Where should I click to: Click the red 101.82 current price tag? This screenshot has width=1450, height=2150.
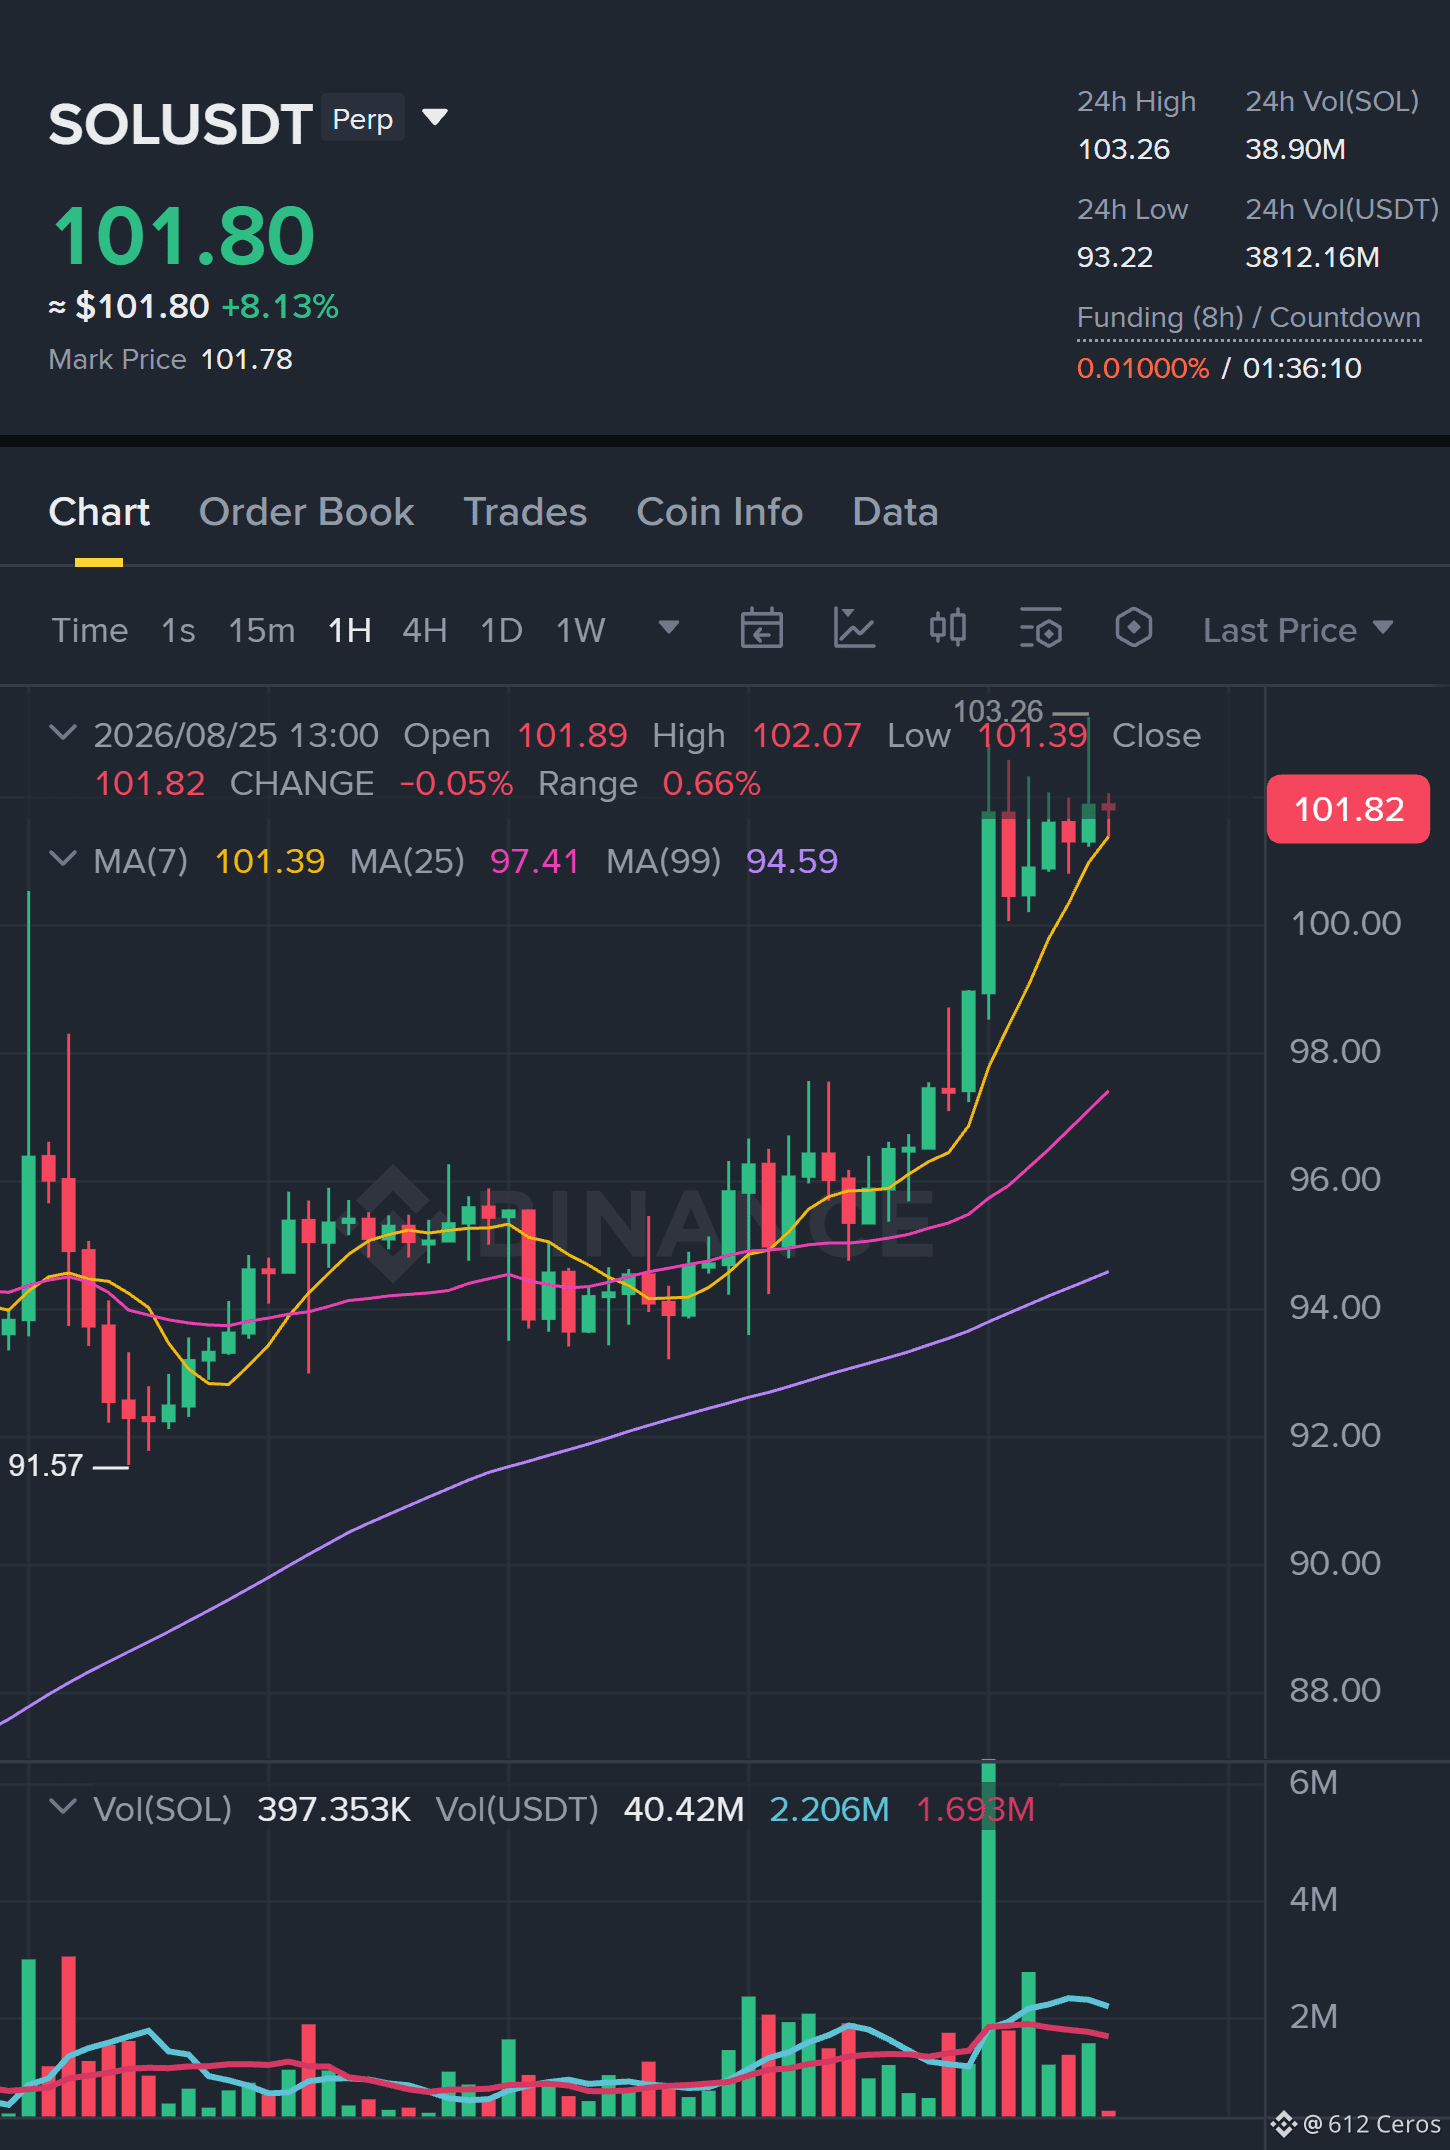pyautogui.click(x=1348, y=809)
